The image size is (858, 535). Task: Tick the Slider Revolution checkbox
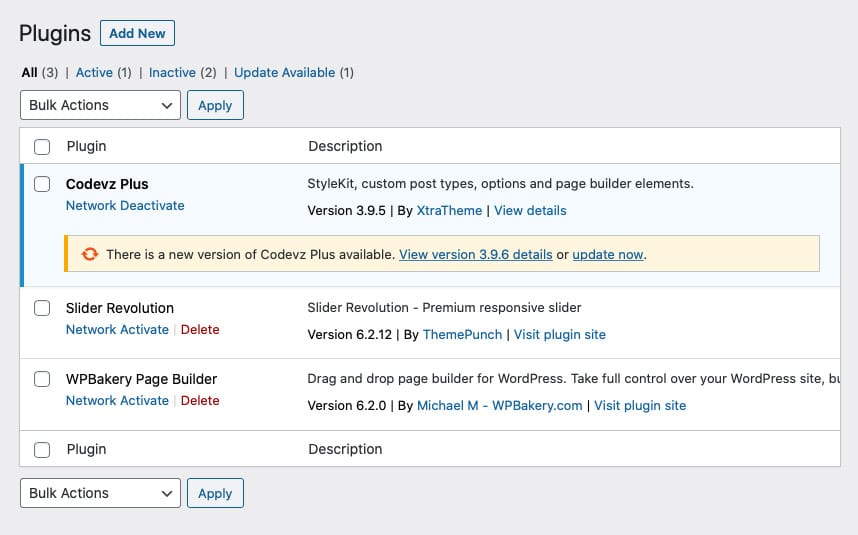click(42, 308)
